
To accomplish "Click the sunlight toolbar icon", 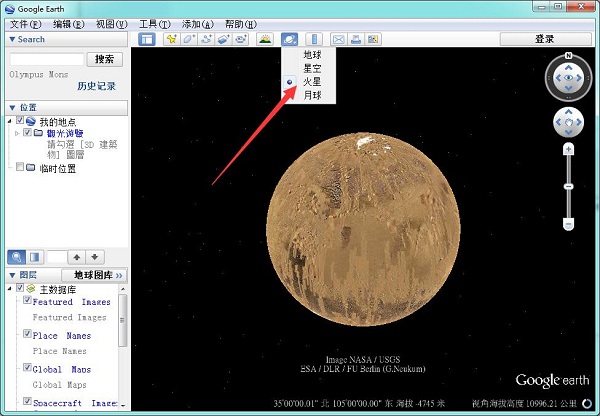I will (x=265, y=39).
